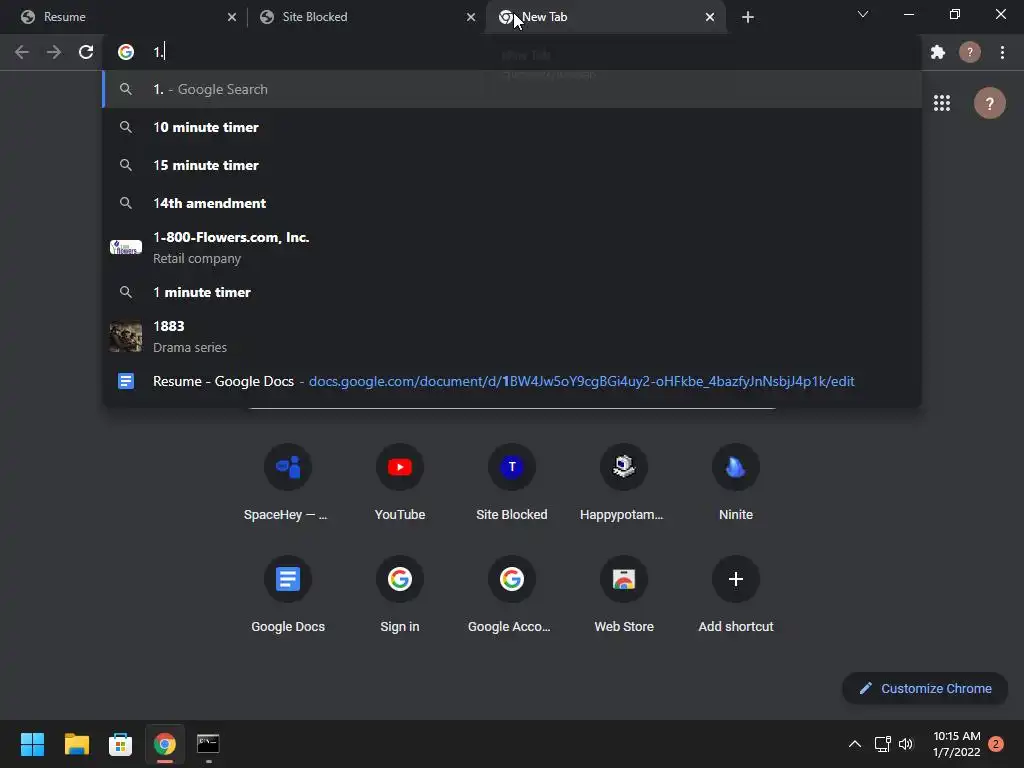Open the Google account avatar on page
The width and height of the screenshot is (1024, 768).
click(x=989, y=103)
